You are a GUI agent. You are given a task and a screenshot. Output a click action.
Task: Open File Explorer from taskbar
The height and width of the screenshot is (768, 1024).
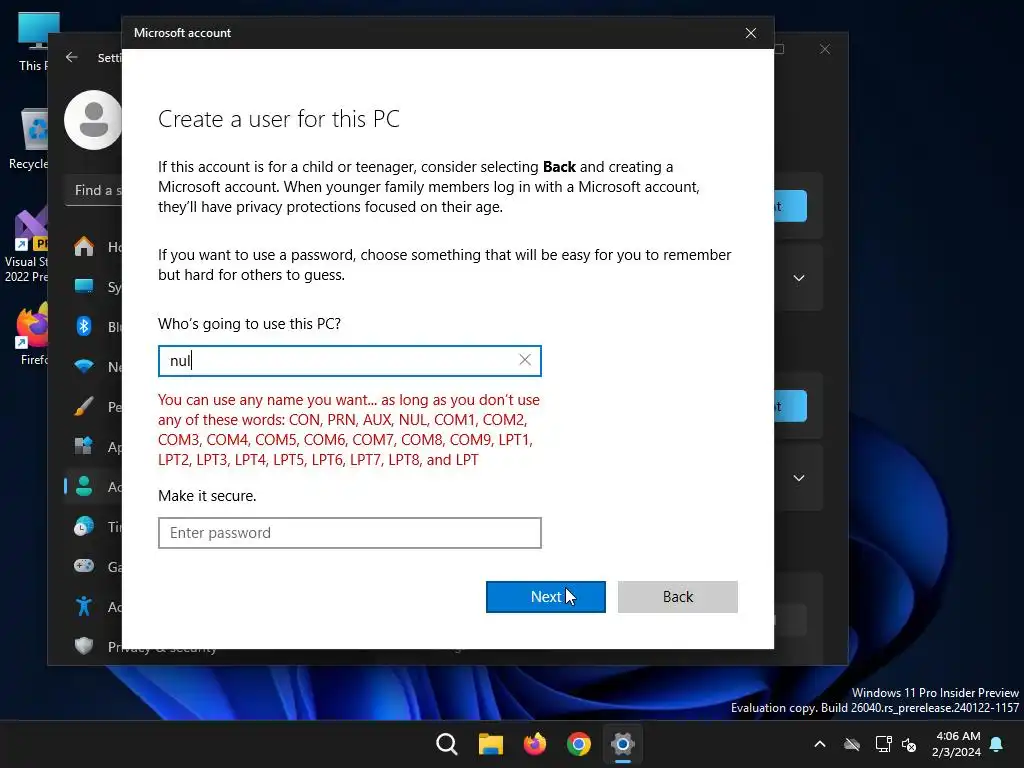coord(490,744)
